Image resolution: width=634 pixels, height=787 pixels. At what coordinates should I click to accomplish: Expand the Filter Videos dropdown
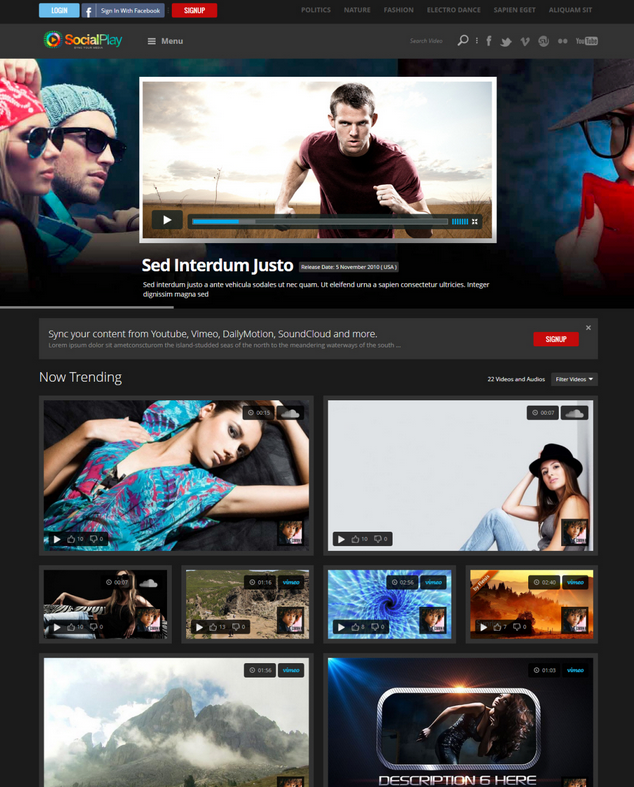pos(574,379)
